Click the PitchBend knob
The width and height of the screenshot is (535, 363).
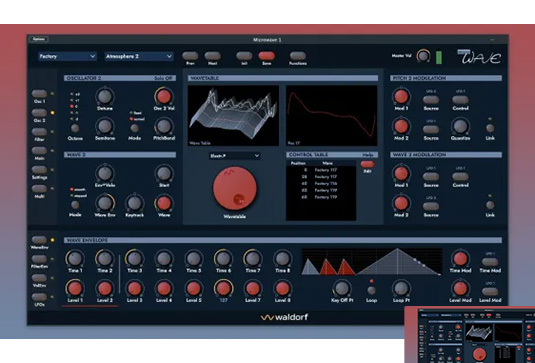click(164, 126)
